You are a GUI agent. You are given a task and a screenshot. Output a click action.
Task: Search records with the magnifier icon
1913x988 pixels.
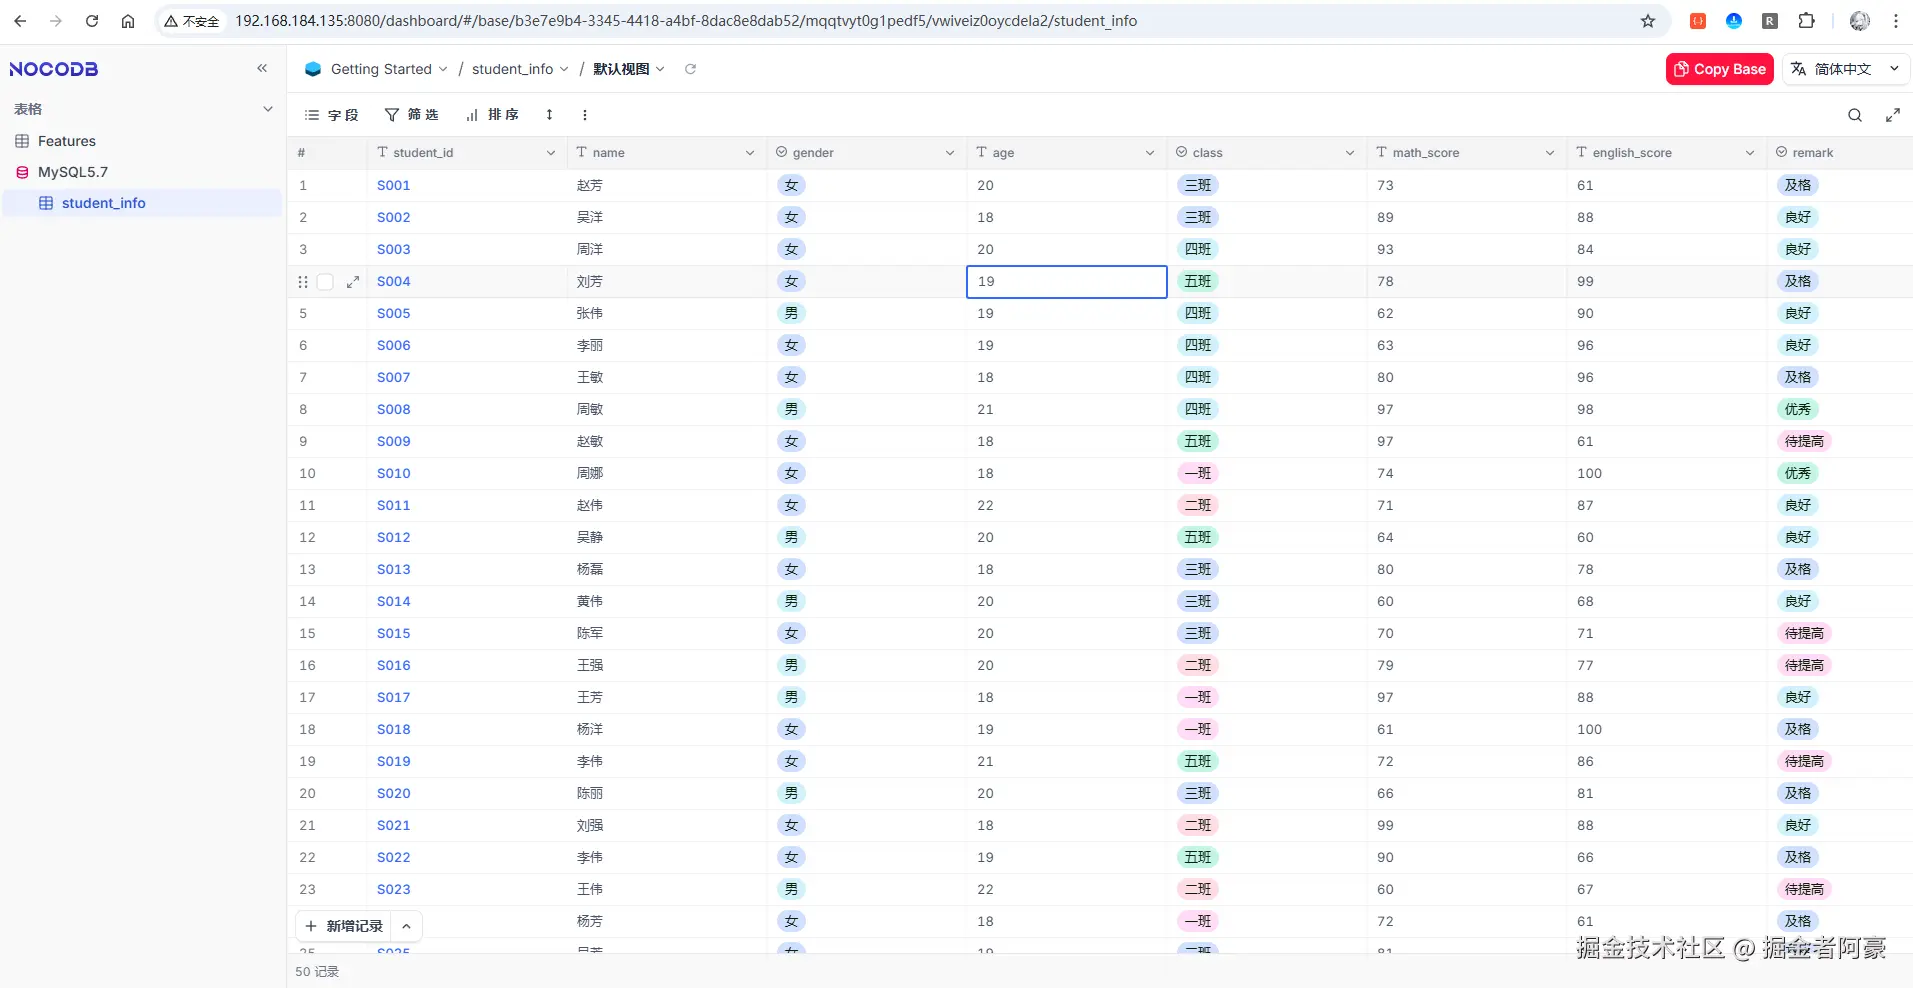coord(1855,115)
